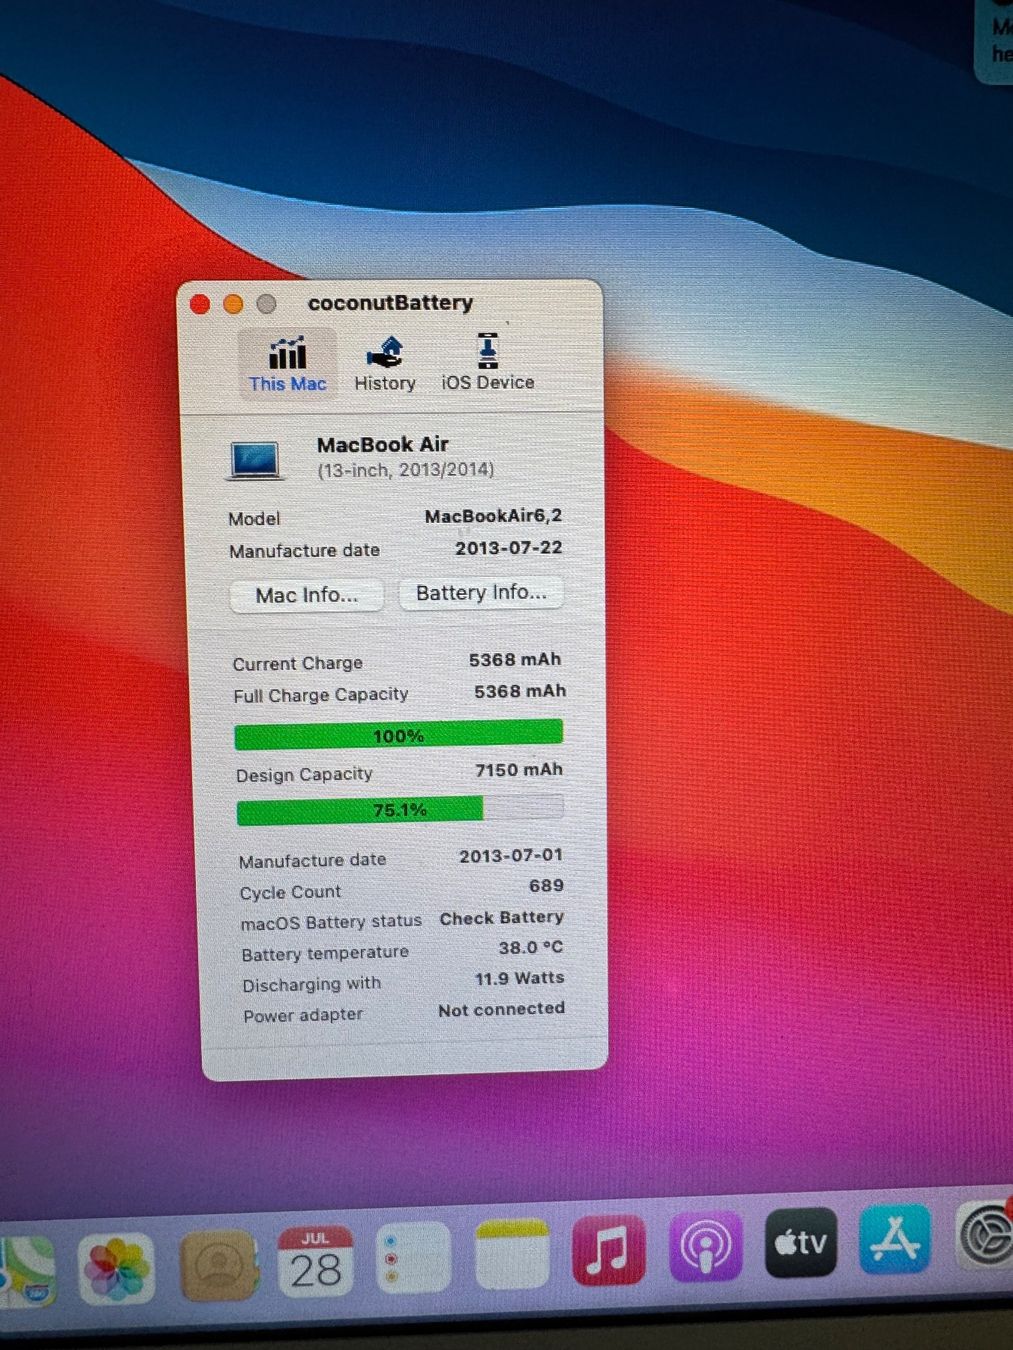
Task: Open Reminders from the Dock
Action: [412, 1258]
